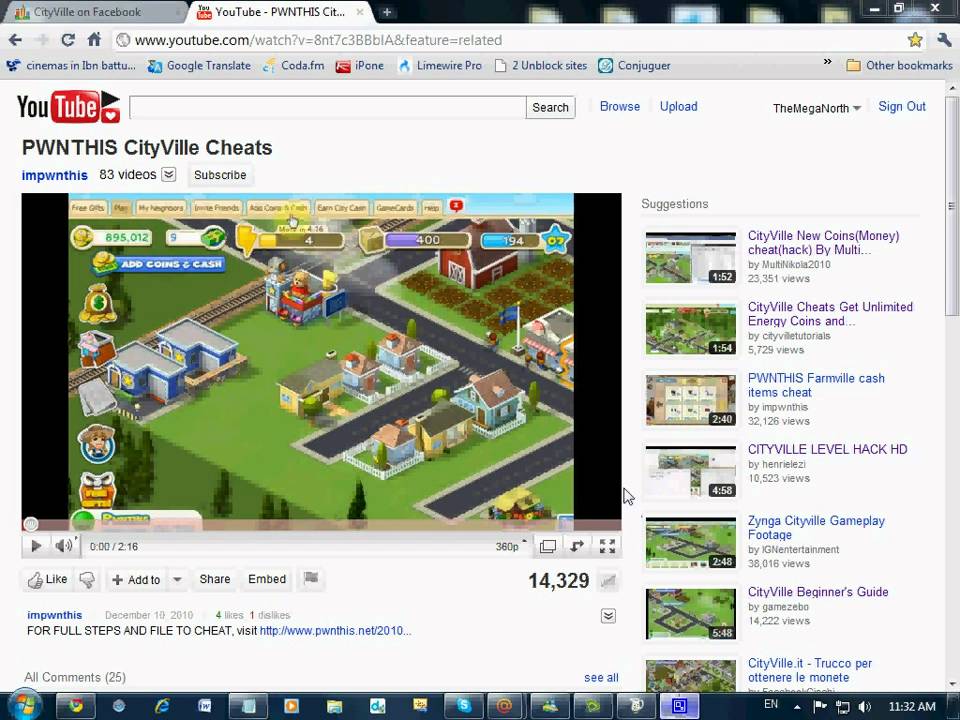This screenshot has width=960, height=720.
Task: Change 360p video quality setting
Action: point(511,546)
